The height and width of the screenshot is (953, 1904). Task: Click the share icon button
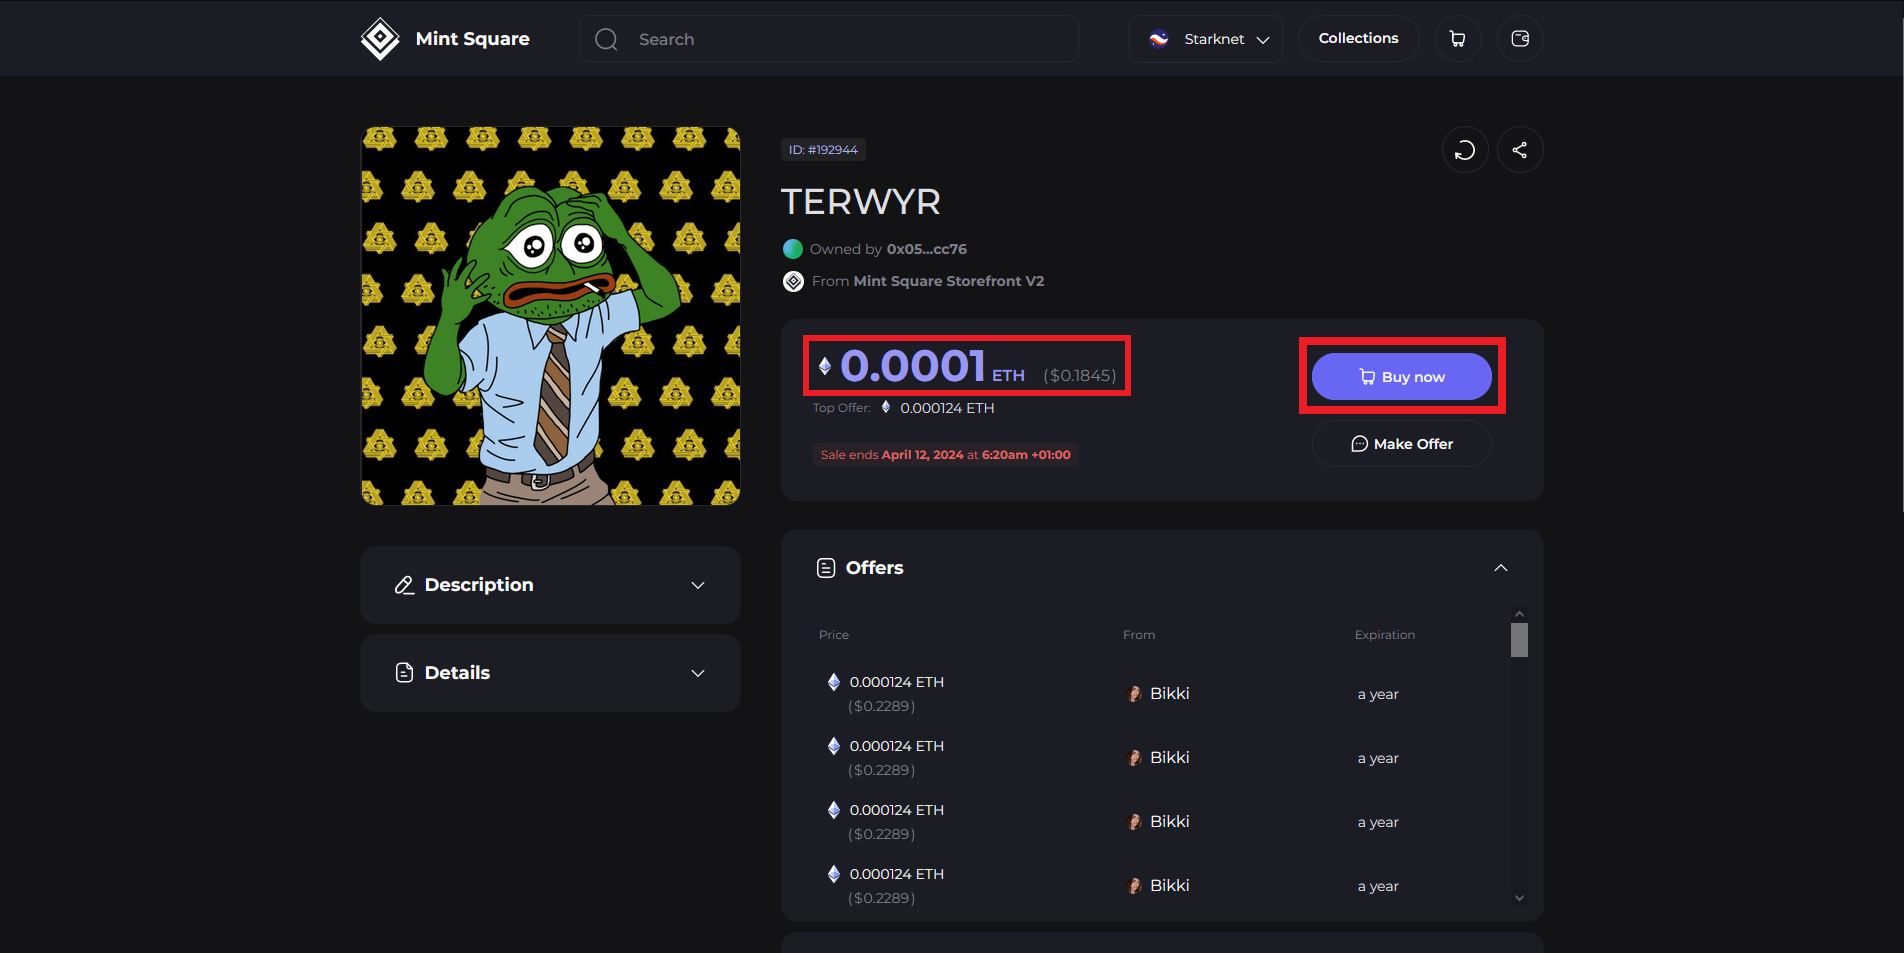click(1519, 150)
